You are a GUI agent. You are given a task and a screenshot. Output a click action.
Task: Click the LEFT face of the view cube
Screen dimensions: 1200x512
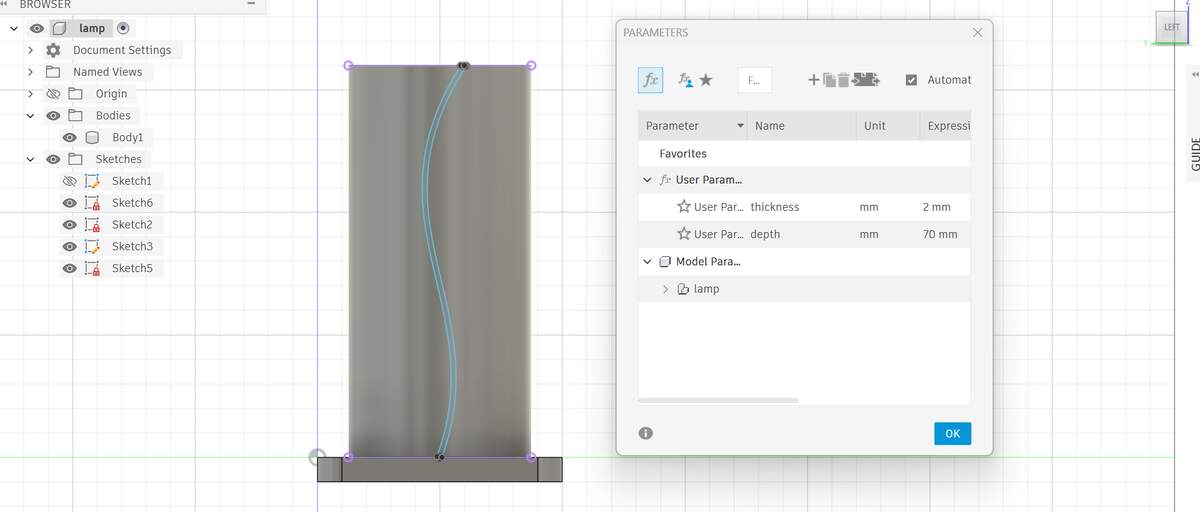coord(1172,27)
